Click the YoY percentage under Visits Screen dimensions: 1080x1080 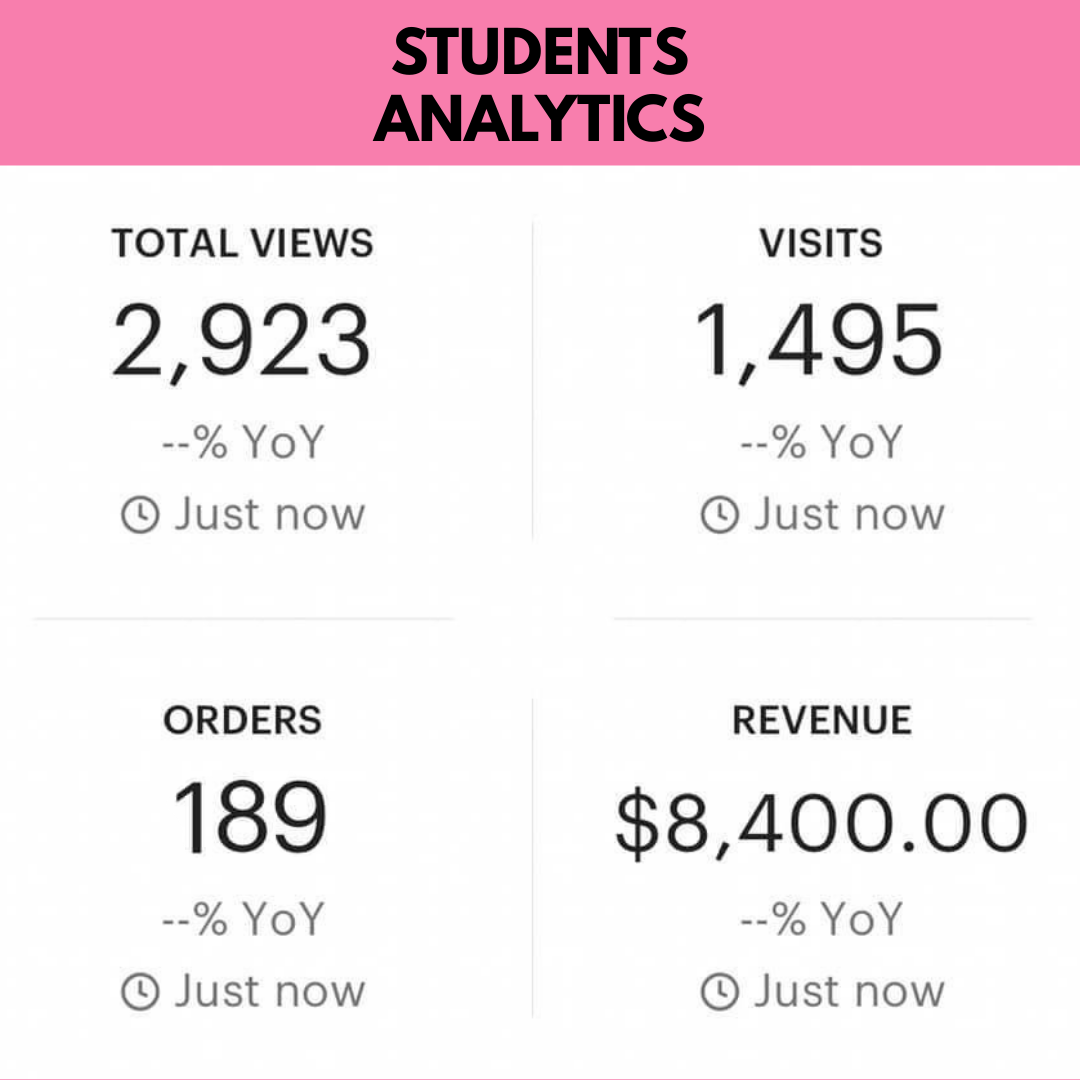(821, 443)
